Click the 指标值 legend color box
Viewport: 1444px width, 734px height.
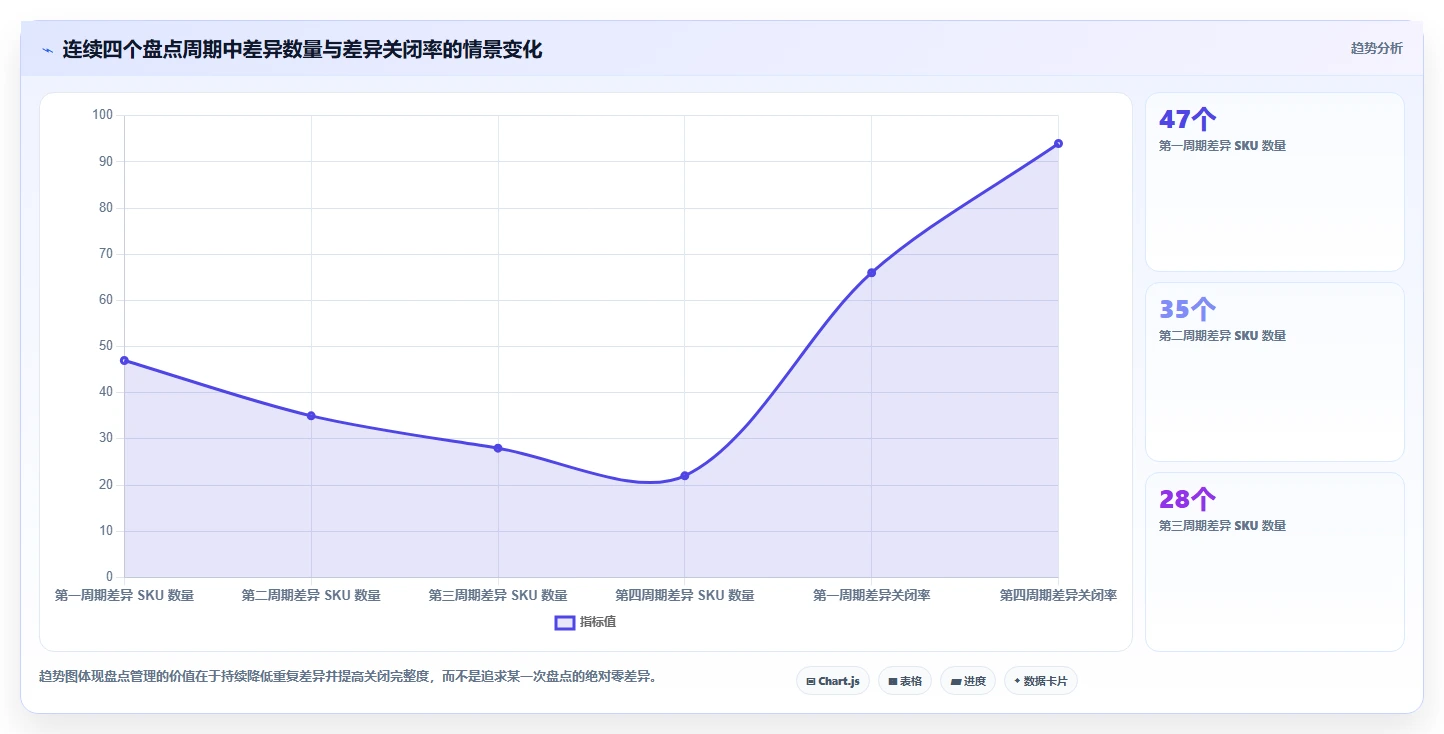tap(565, 622)
